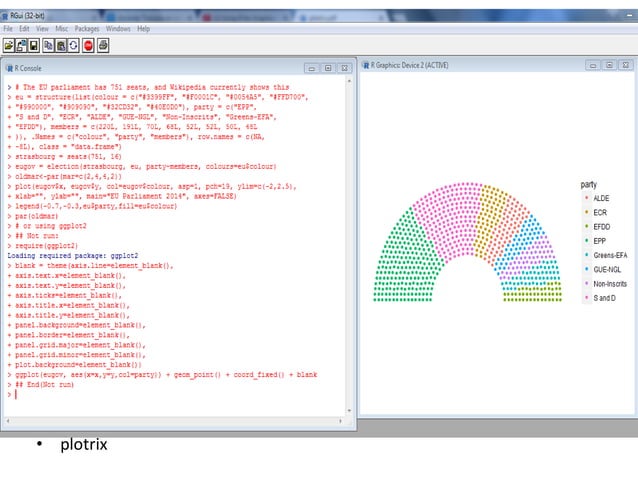This screenshot has width=638, height=478.
Task: Open the Packages menu
Action: [86, 29]
